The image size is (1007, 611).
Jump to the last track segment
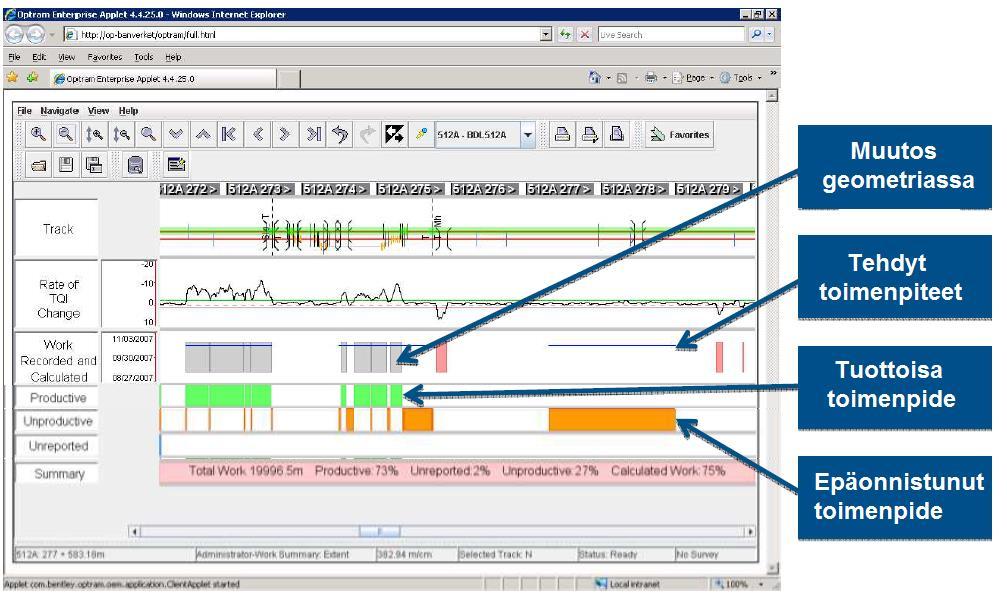click(313, 134)
